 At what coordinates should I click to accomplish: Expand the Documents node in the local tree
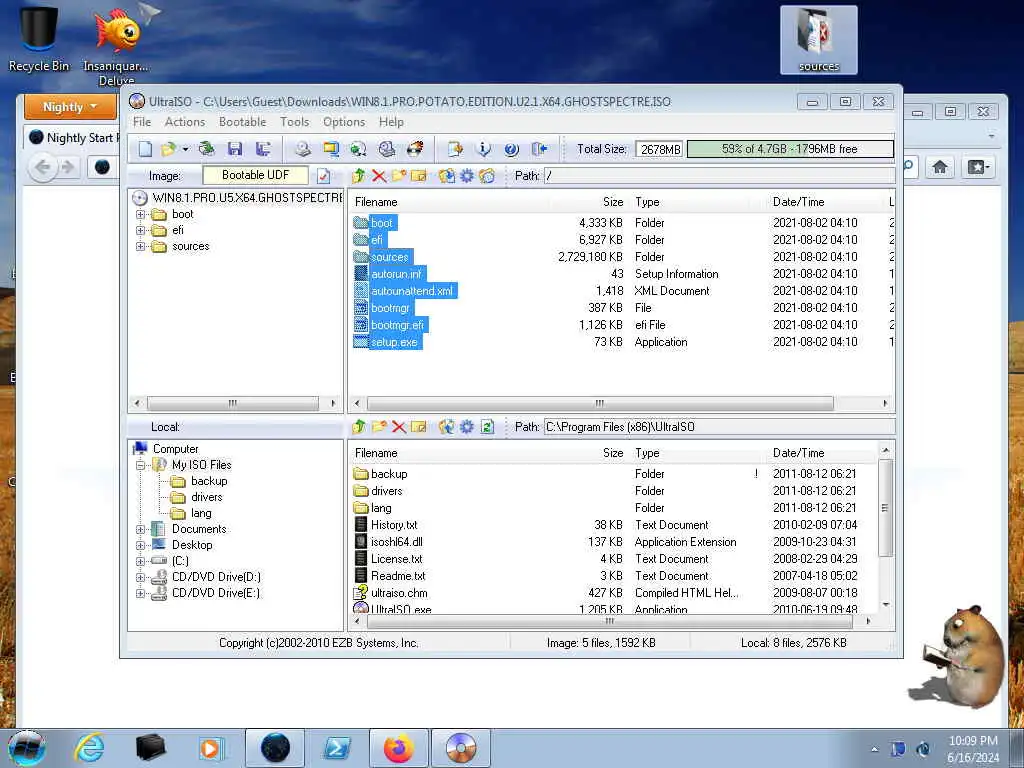point(140,529)
